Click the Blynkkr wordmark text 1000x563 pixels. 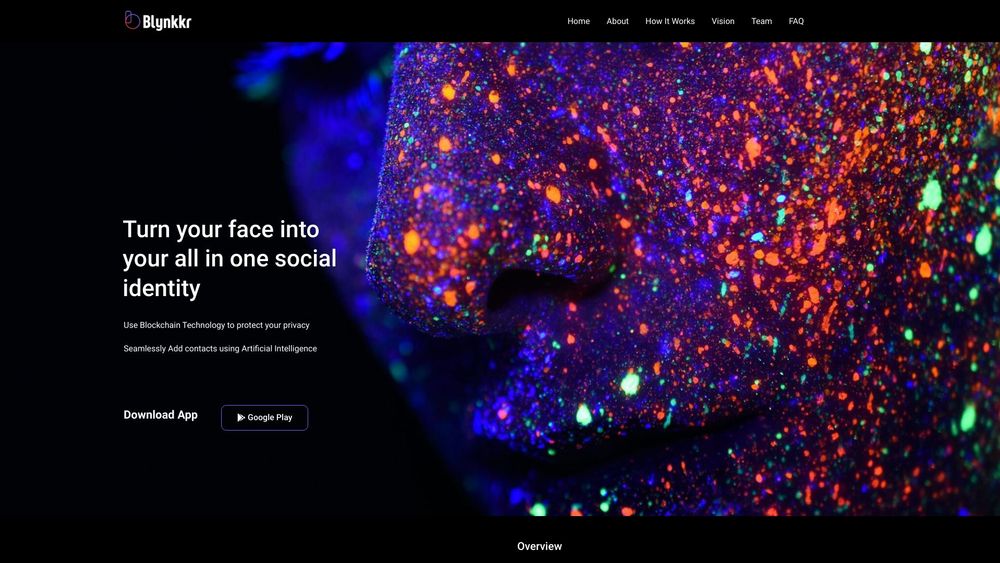pyautogui.click(x=167, y=22)
